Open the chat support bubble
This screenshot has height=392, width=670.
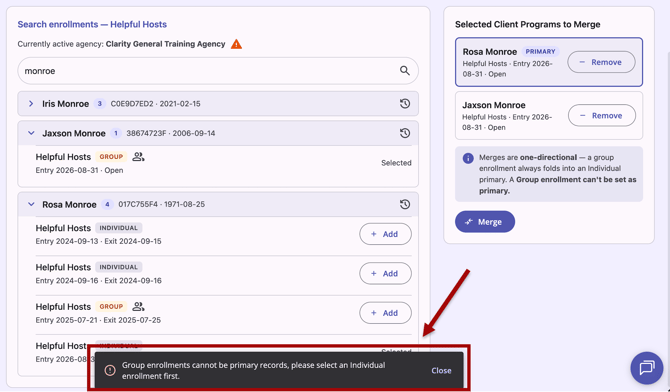tap(647, 368)
